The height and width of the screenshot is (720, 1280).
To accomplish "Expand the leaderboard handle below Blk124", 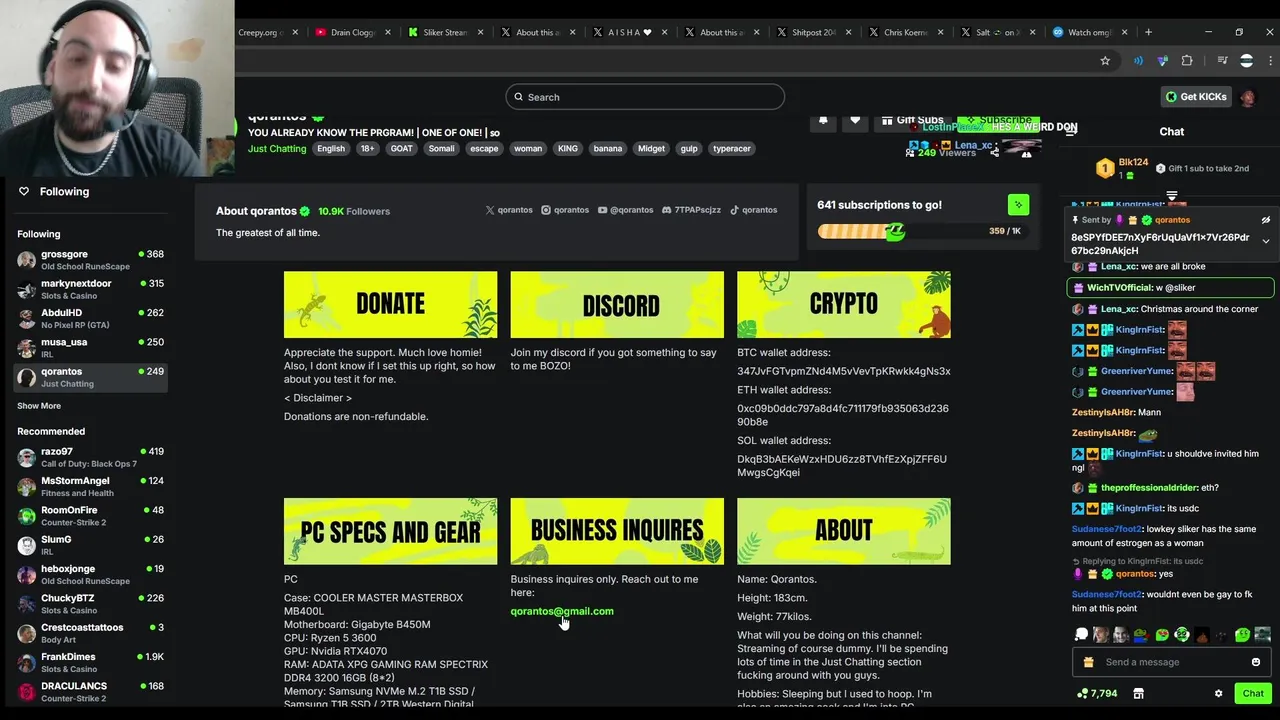I will (x=1172, y=195).
